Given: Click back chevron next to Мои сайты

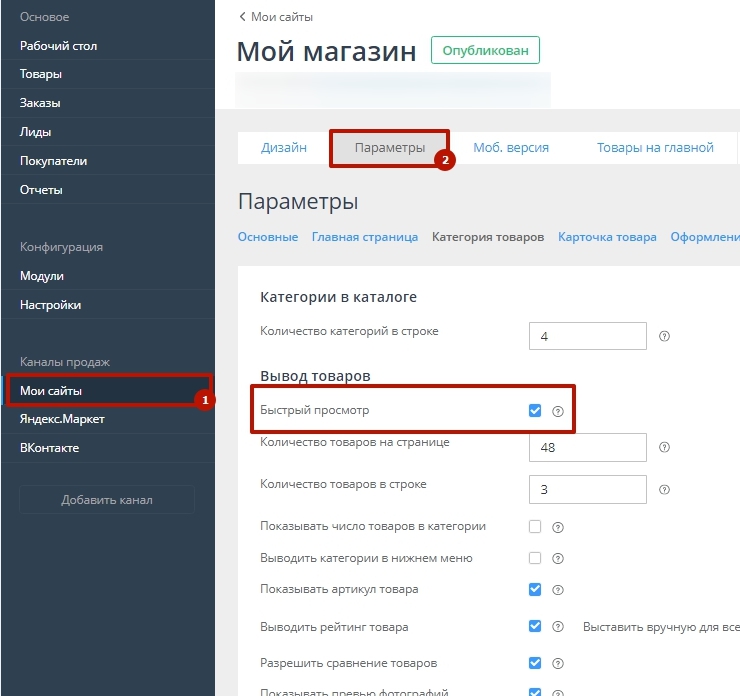Looking at the screenshot, I should [x=242, y=17].
